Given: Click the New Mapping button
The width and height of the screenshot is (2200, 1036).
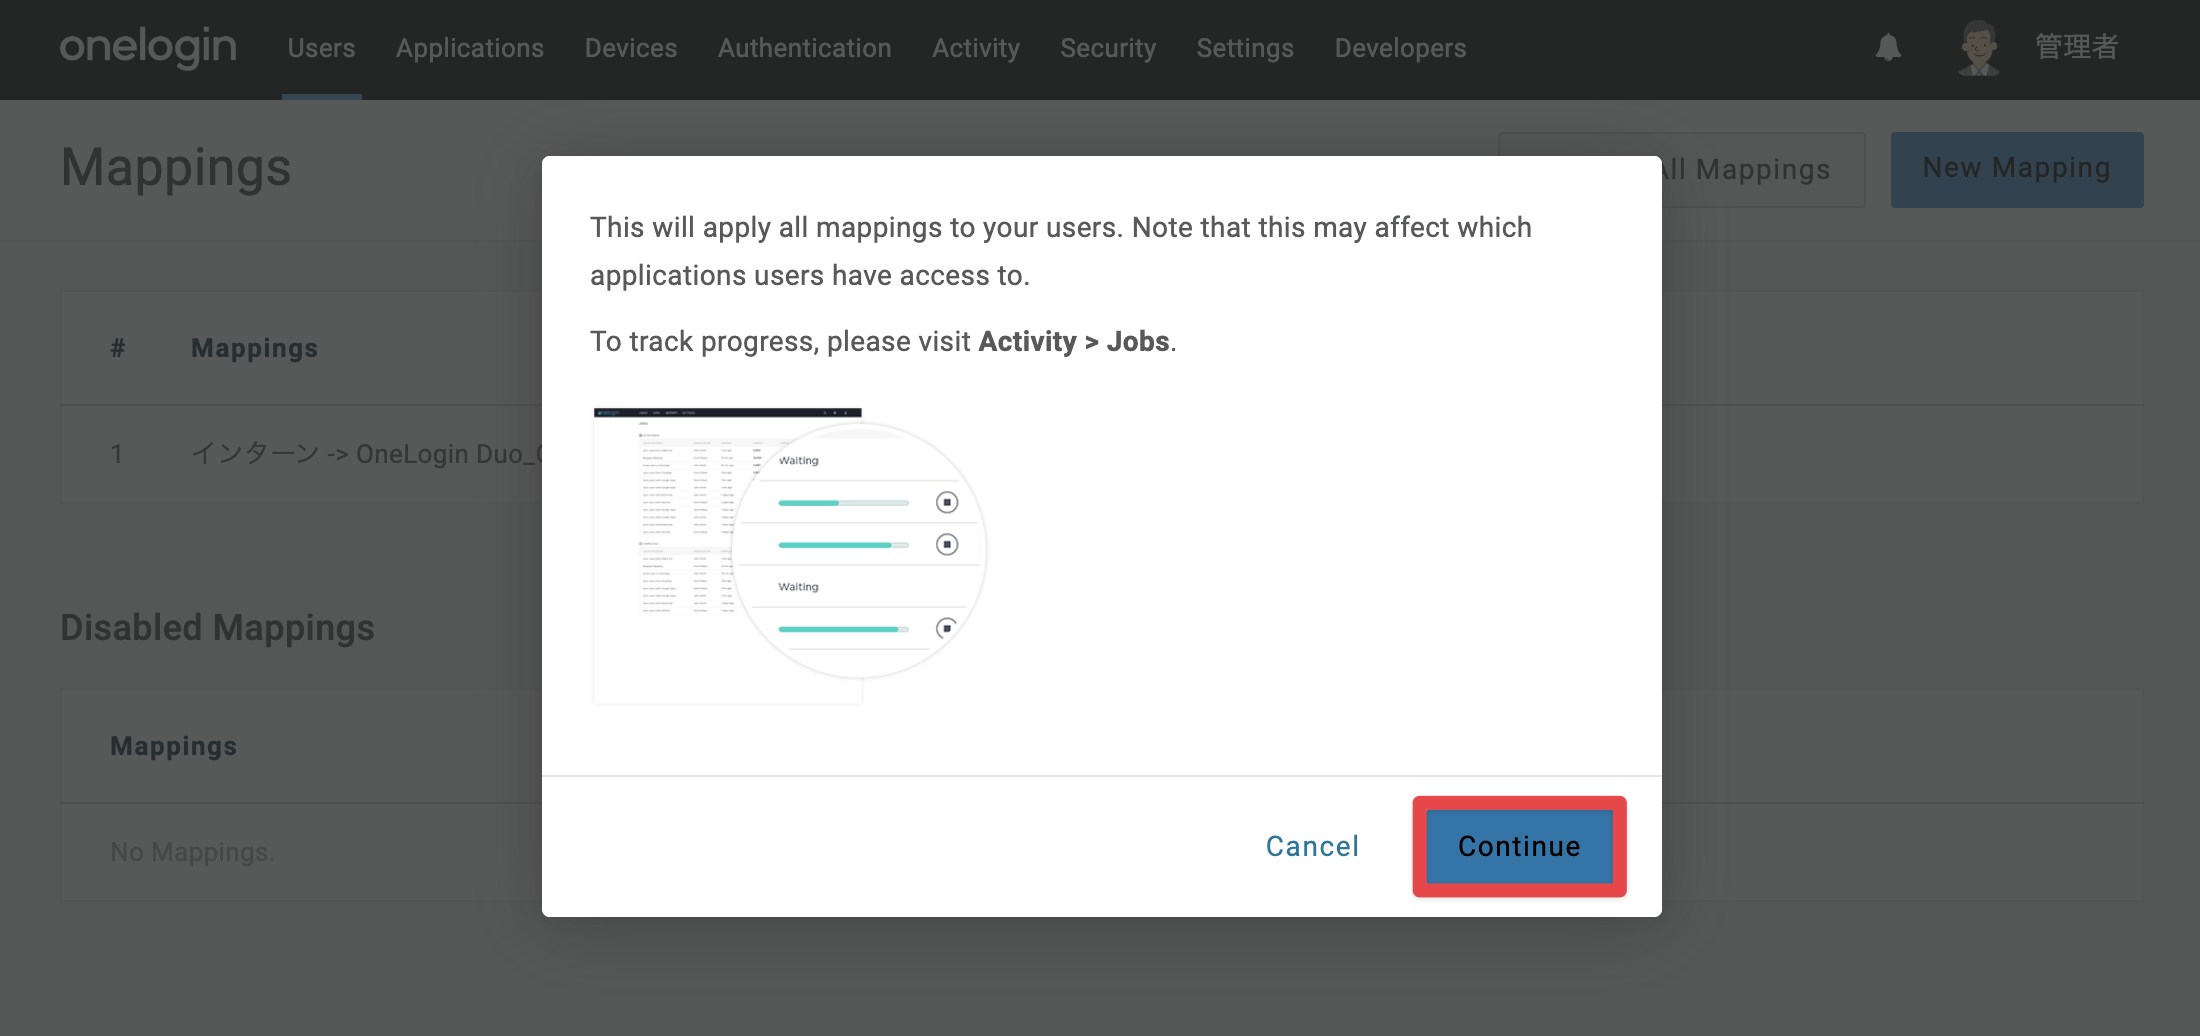Looking at the screenshot, I should 2017,169.
